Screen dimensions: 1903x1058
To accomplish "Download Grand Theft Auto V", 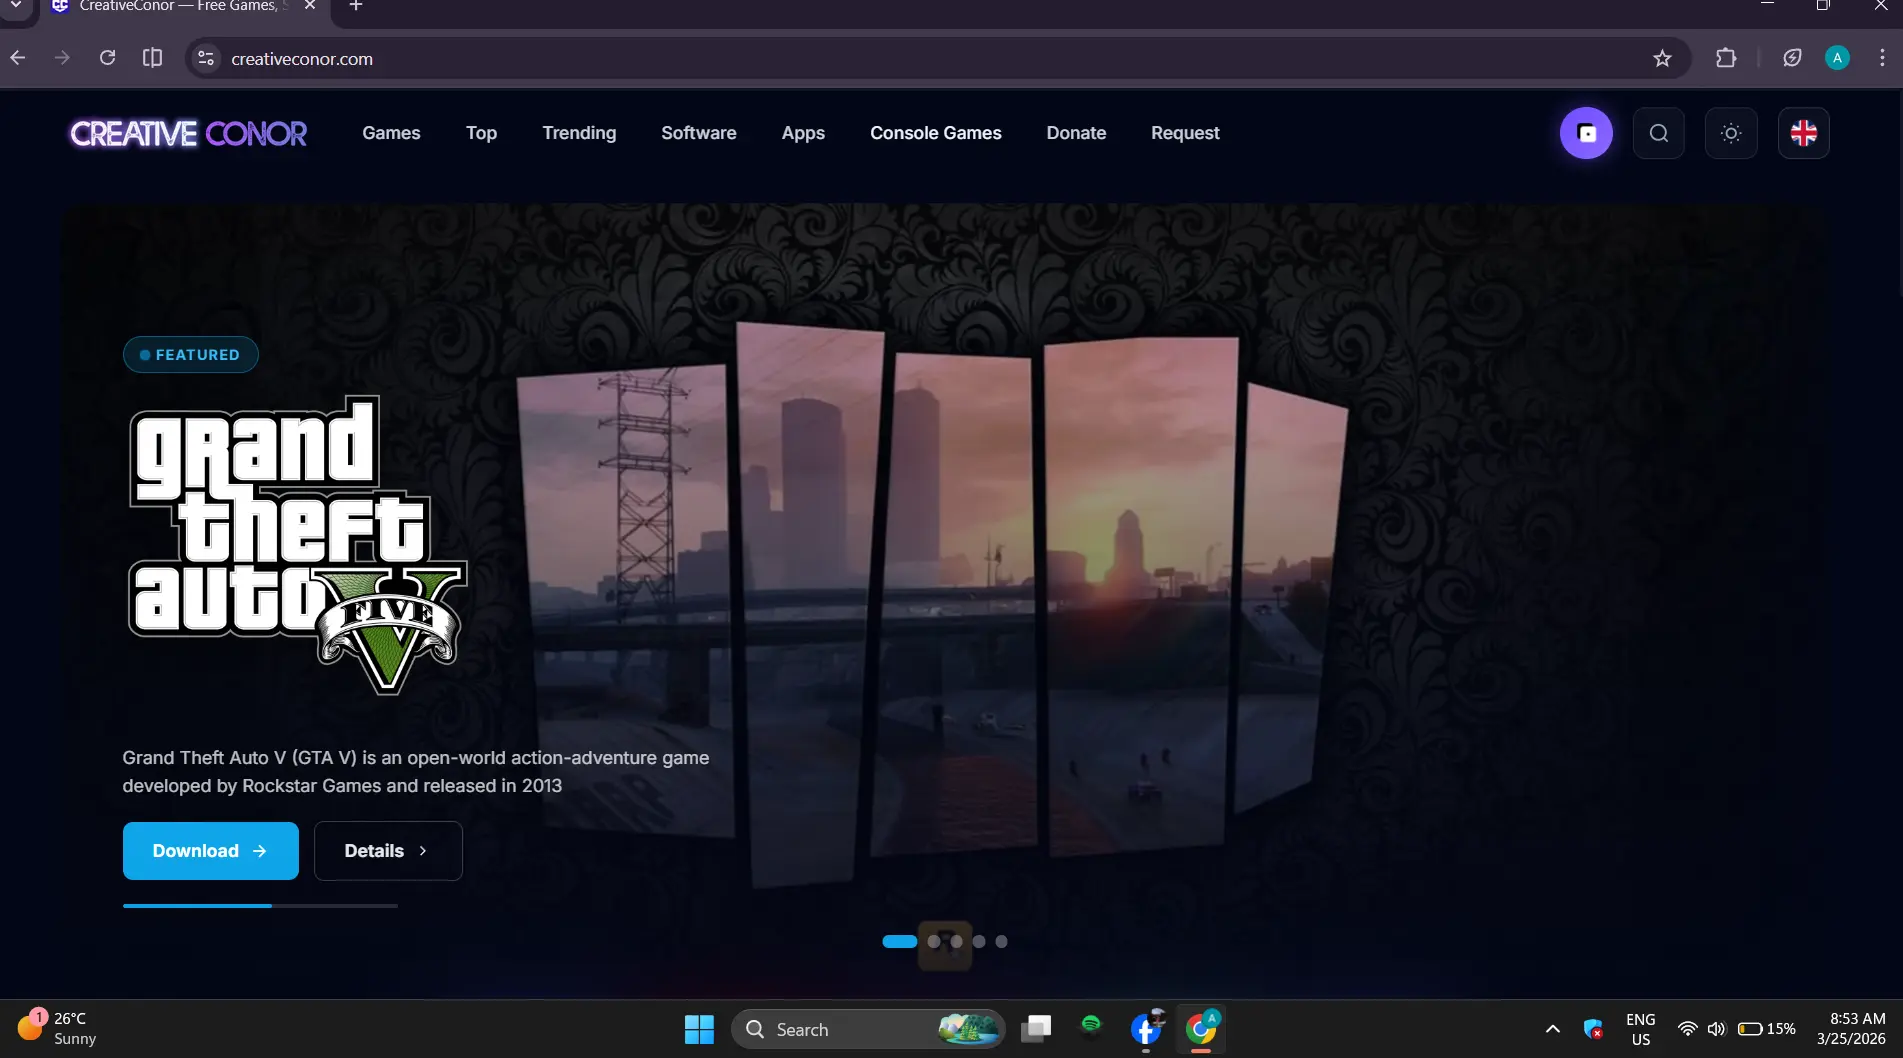I will pyautogui.click(x=210, y=851).
